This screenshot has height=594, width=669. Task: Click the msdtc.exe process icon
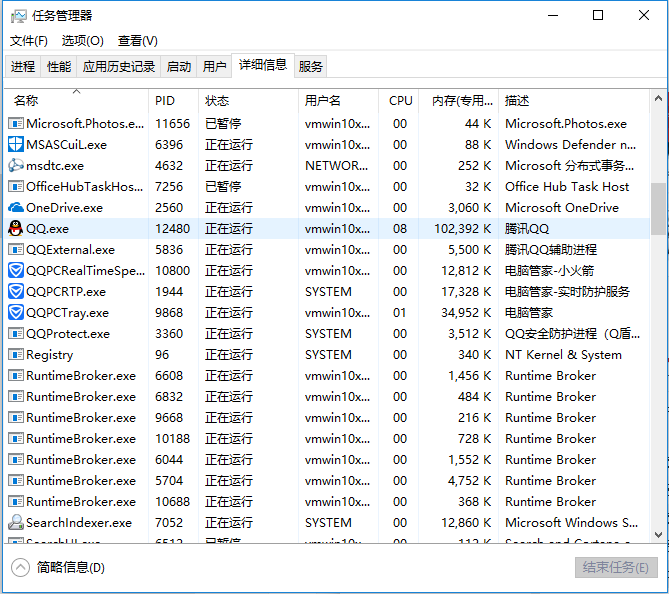click(16, 165)
